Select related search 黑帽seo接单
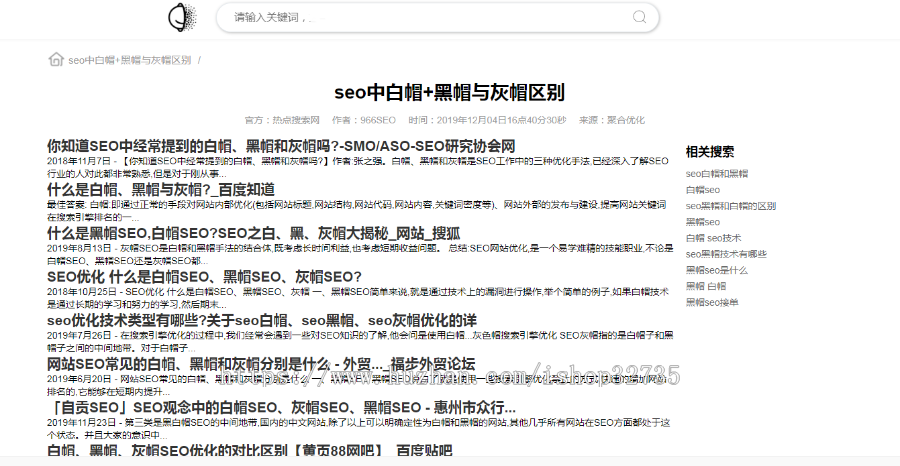Viewport: 900px width, 466px height. [713, 302]
